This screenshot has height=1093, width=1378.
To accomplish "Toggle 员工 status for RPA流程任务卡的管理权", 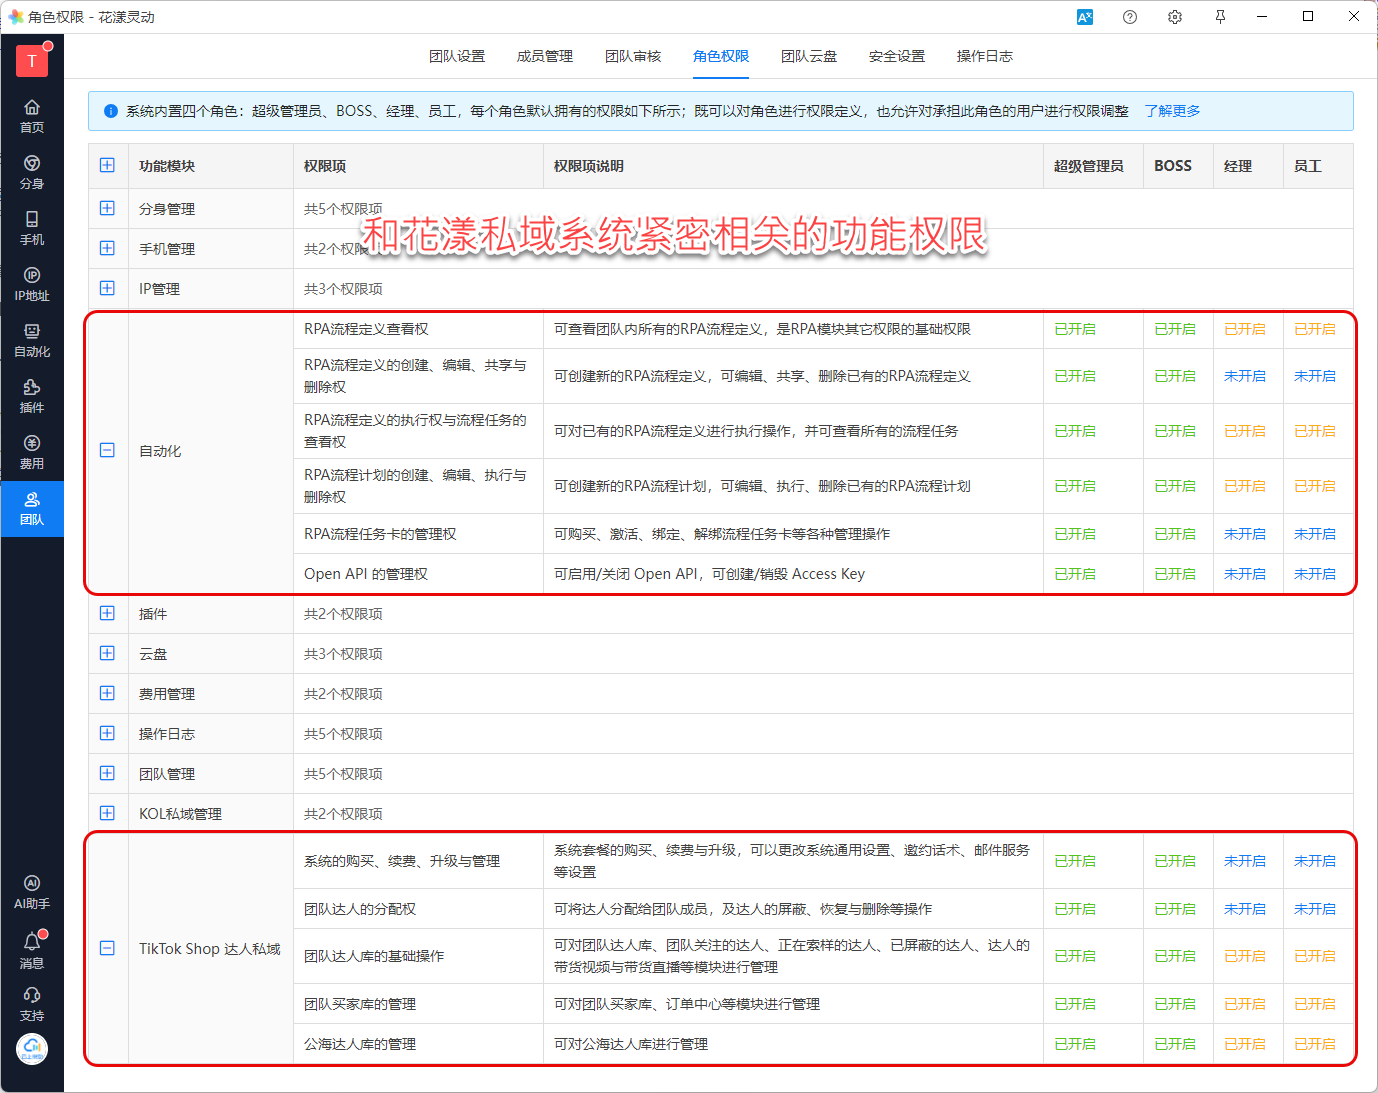I will tap(1315, 534).
